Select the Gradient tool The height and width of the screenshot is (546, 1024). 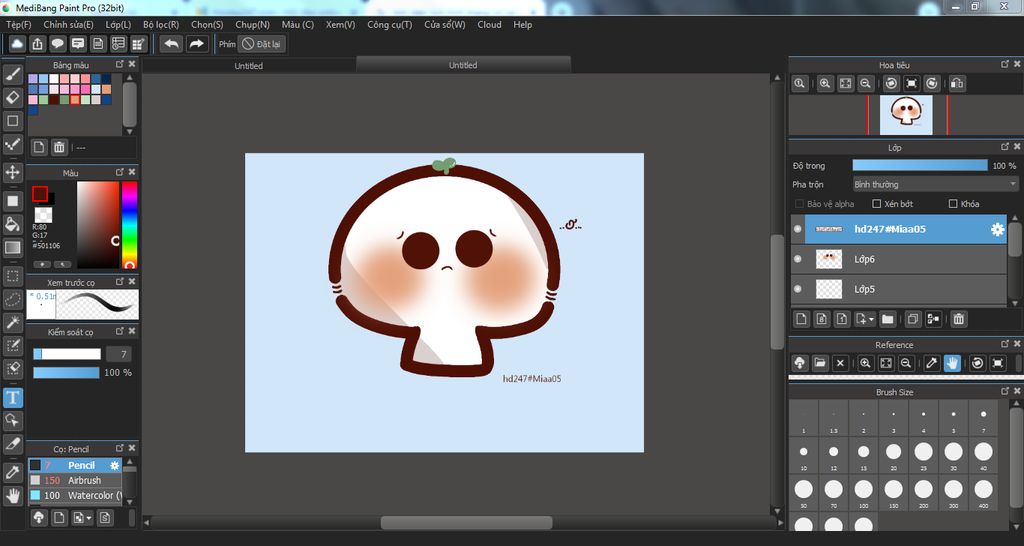click(x=12, y=248)
